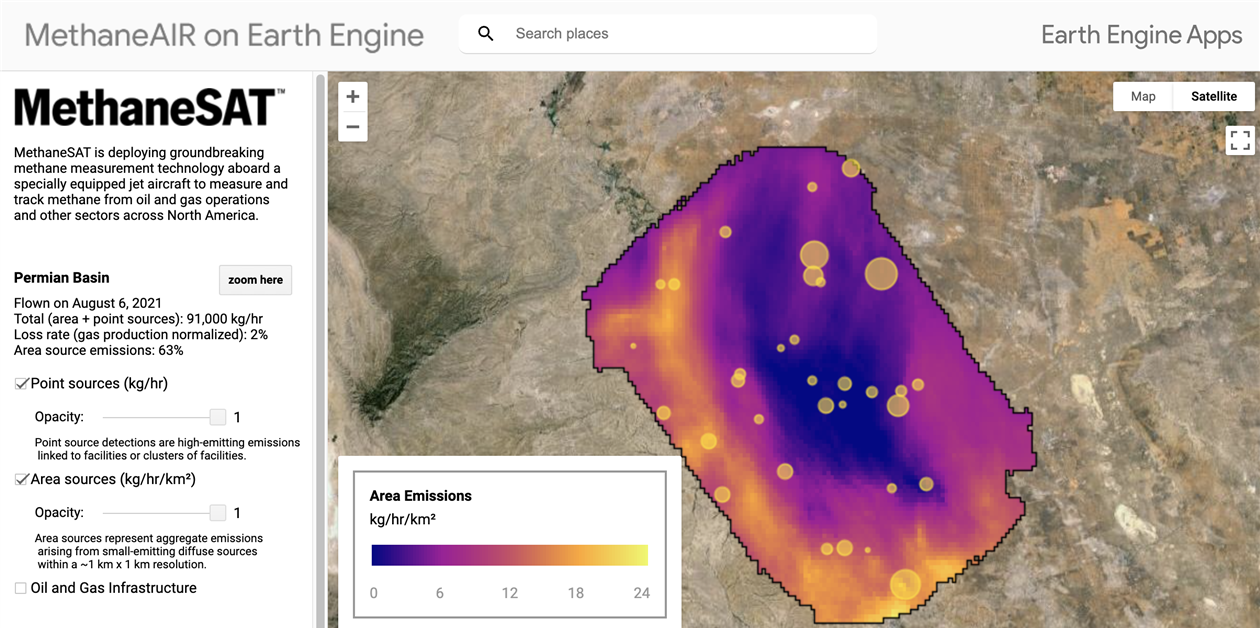
Task: Click the Area Emissions legend color bar
Action: coord(508,554)
